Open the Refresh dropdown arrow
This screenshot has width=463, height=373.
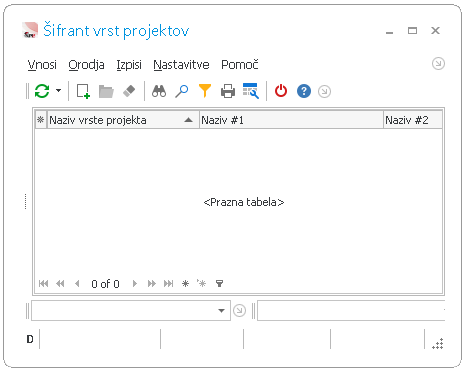coord(59,91)
